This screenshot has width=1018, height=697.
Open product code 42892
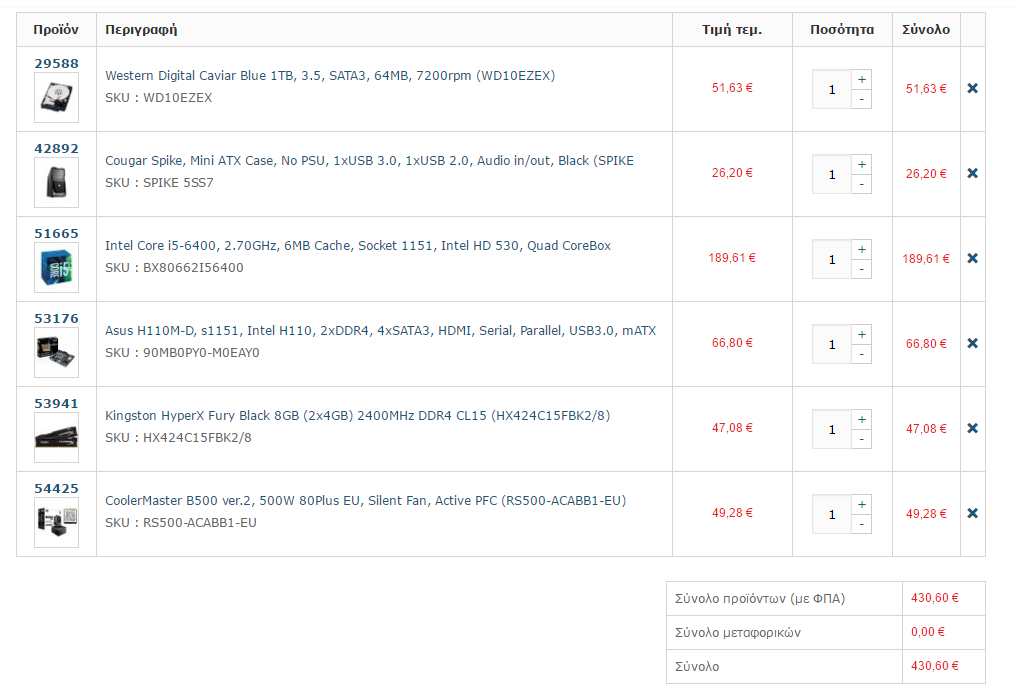(x=56, y=149)
